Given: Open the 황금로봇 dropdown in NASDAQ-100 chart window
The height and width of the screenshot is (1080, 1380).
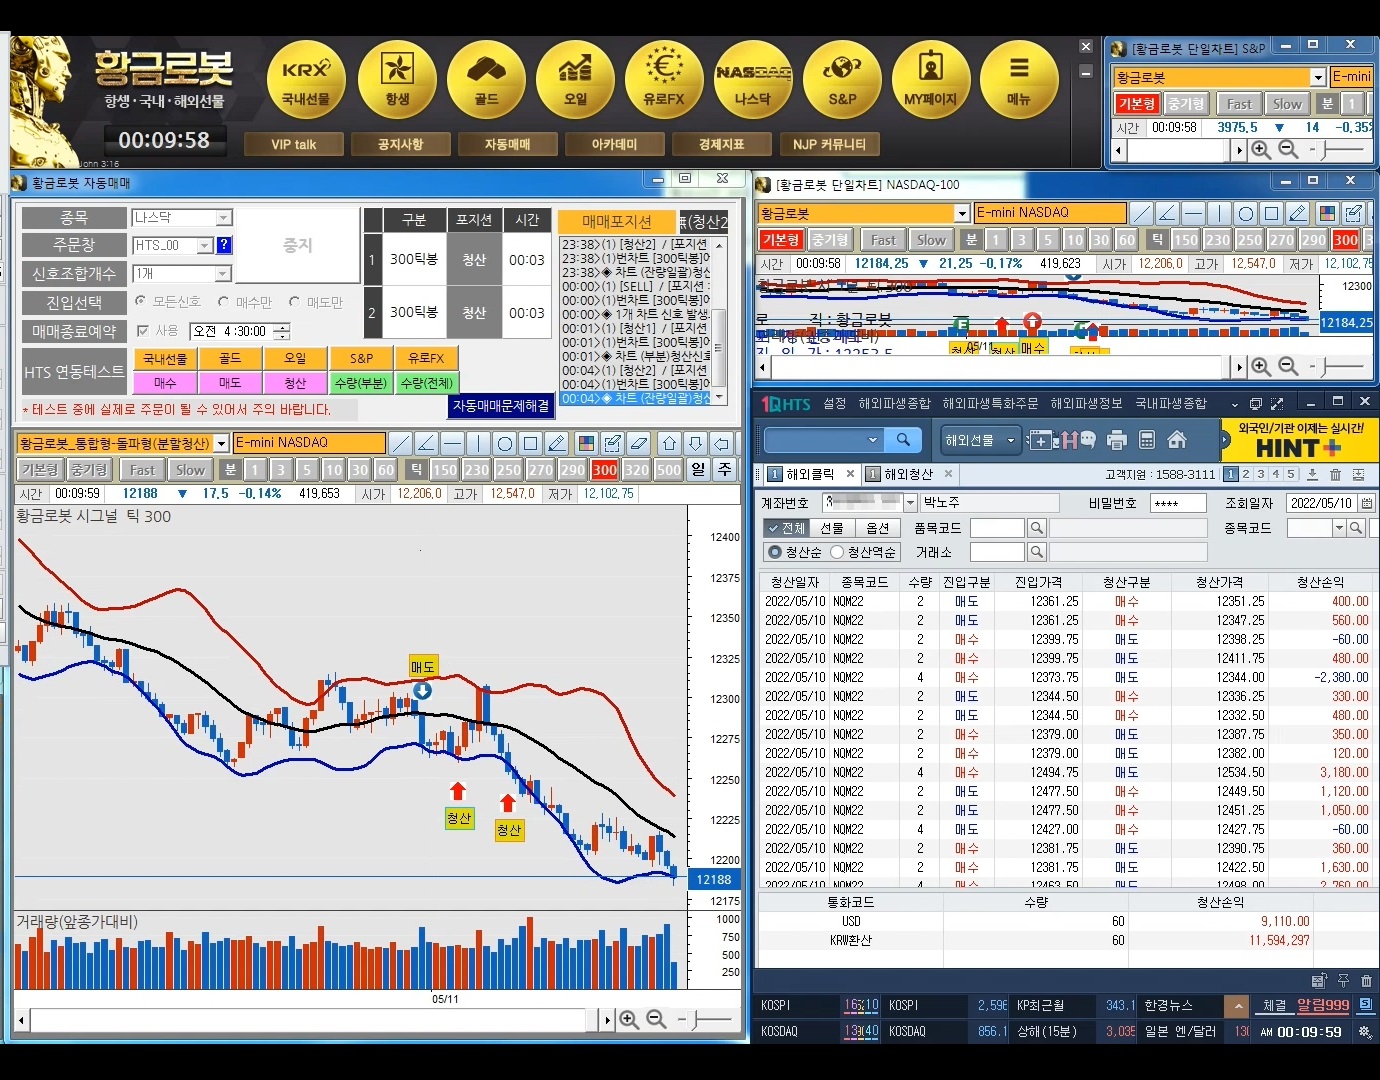Looking at the screenshot, I should click(962, 213).
